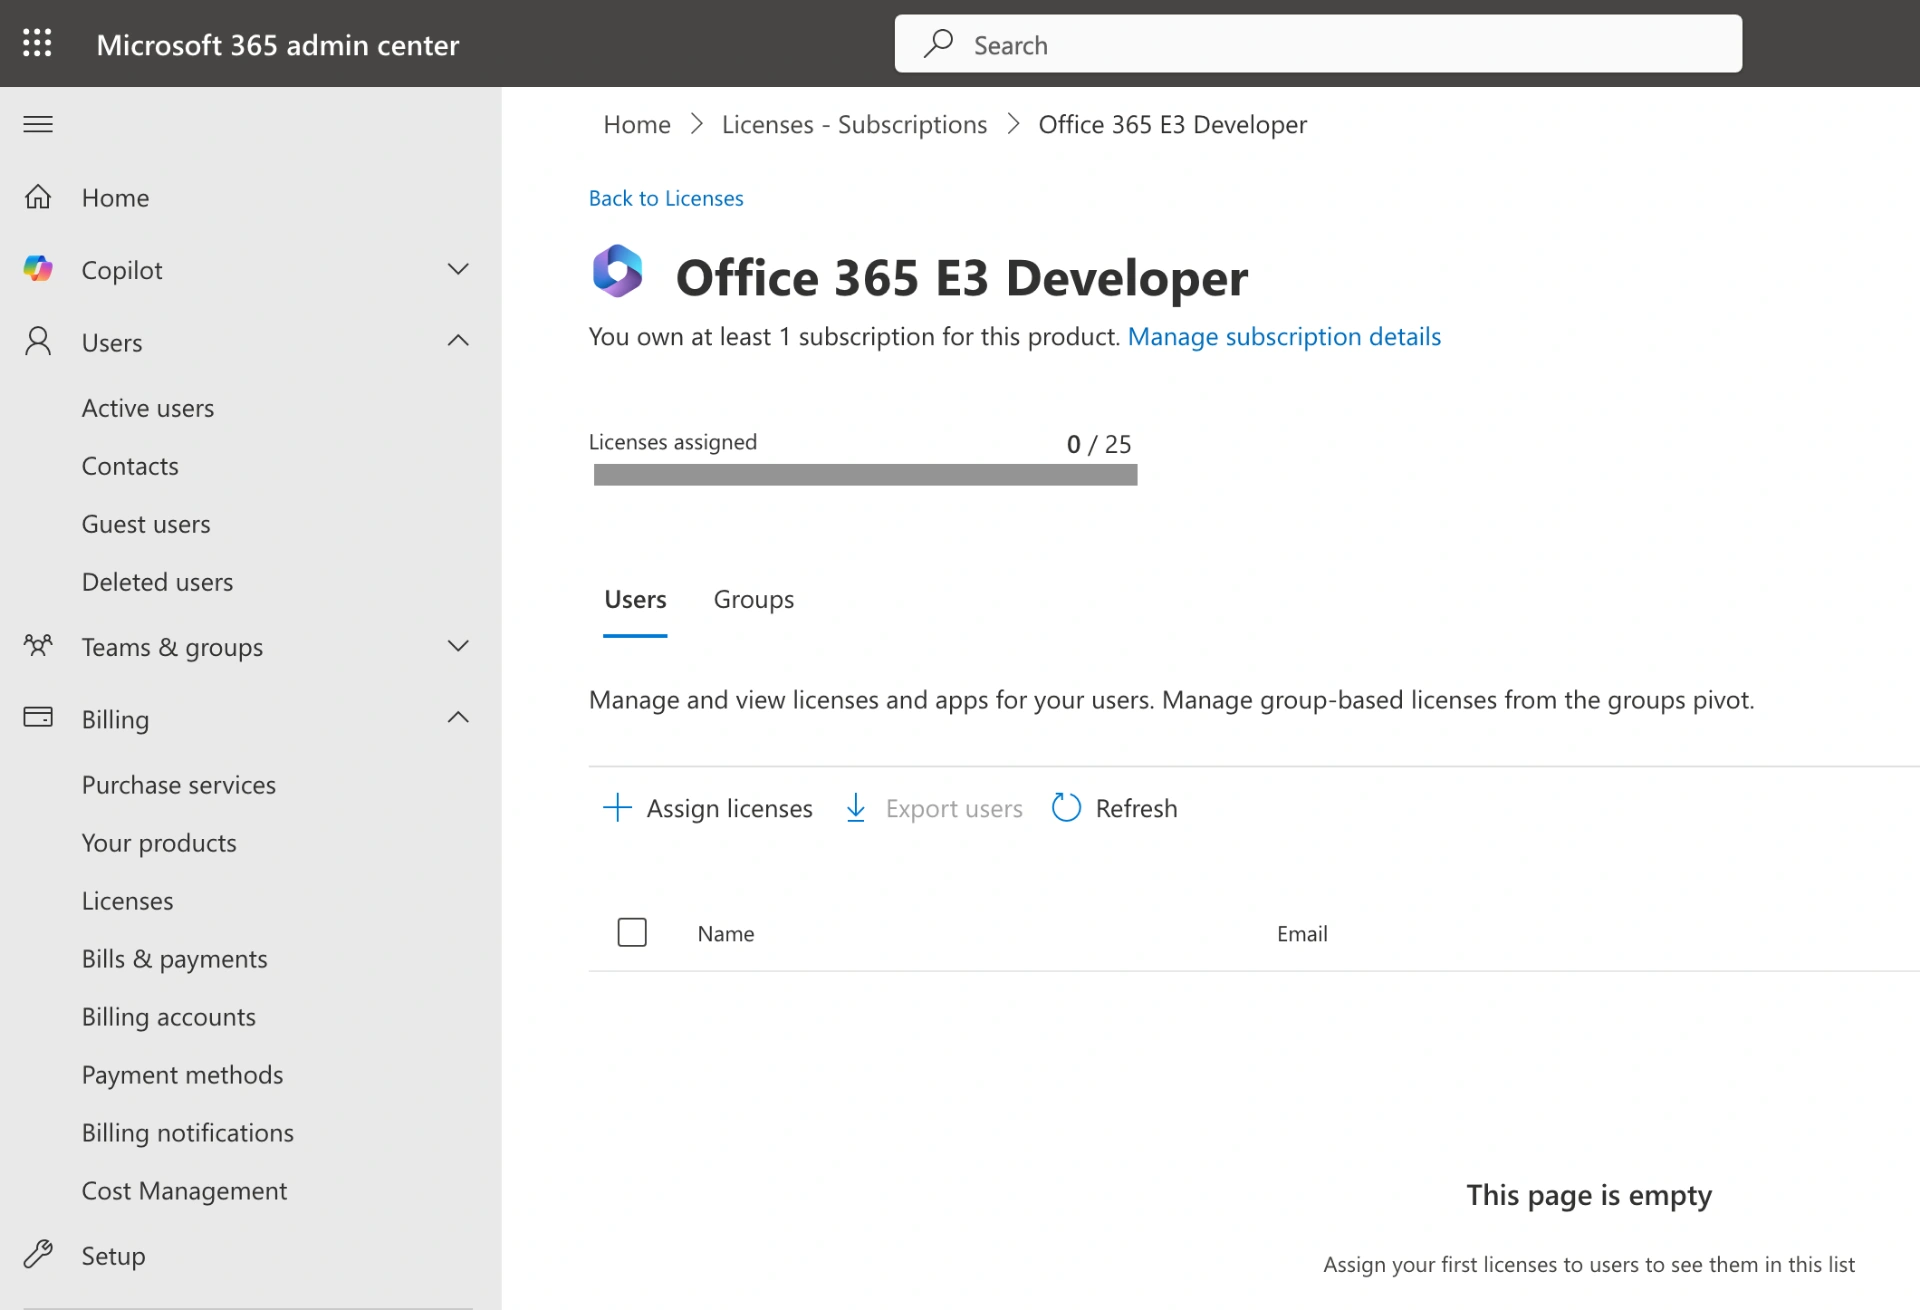Click the Teams & groups people icon

coord(38,646)
